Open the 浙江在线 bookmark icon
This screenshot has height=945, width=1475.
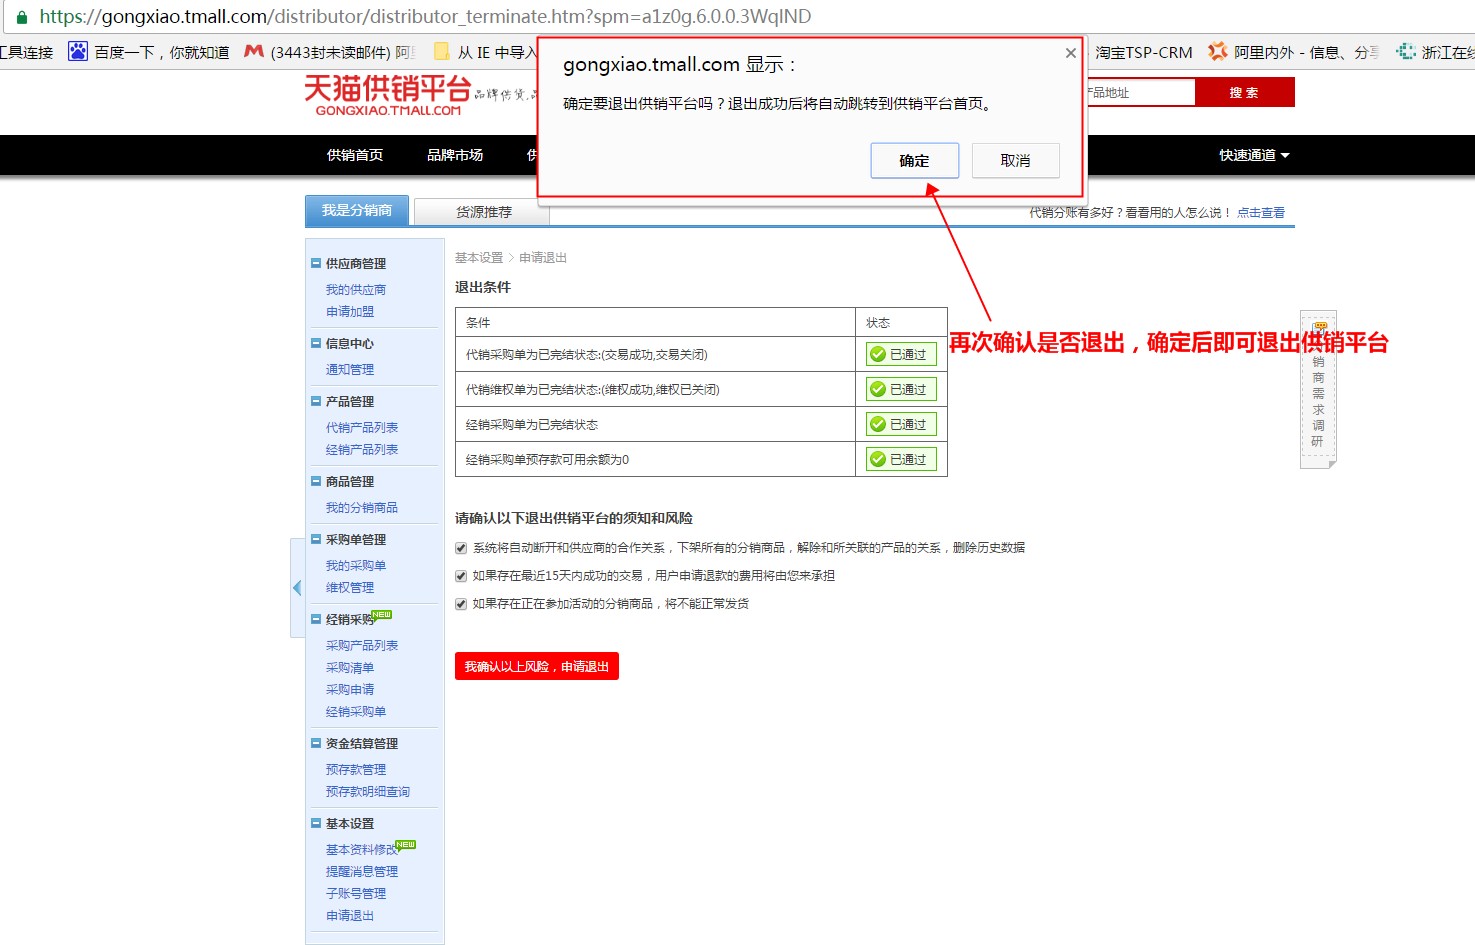point(1406,51)
